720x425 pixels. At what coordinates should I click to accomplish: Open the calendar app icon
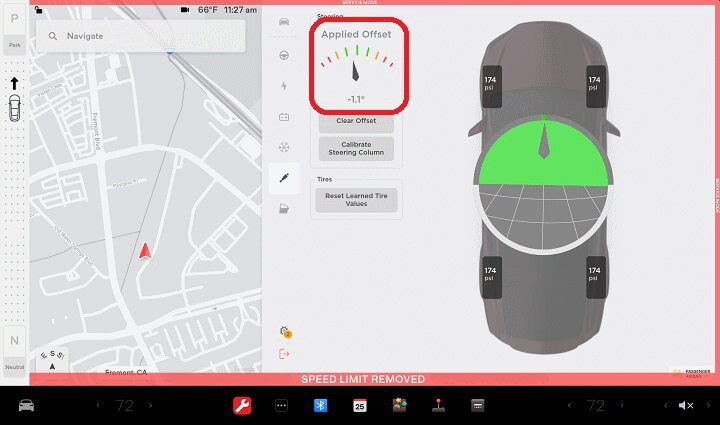point(360,405)
